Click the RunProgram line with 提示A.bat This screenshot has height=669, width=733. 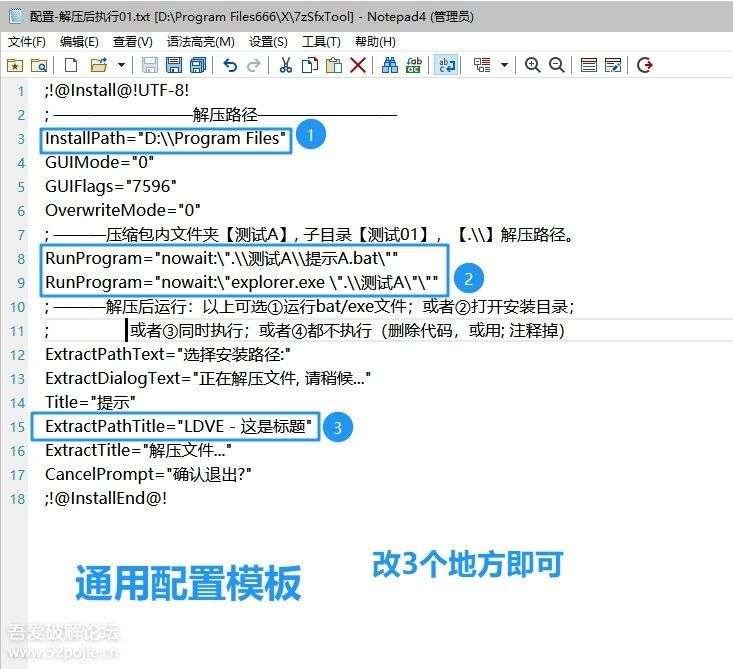tap(222, 258)
